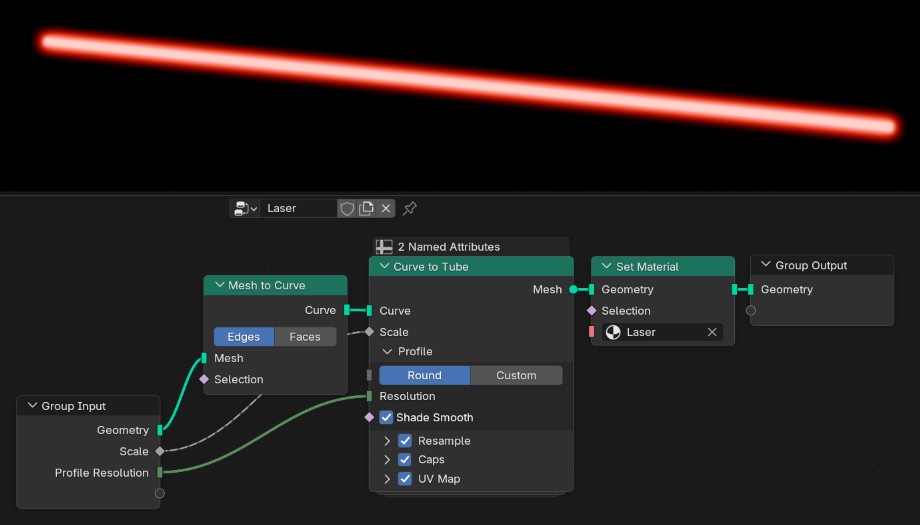This screenshot has width=920, height=525.
Task: Click the empty socket on Group Output
Action: click(x=750, y=310)
